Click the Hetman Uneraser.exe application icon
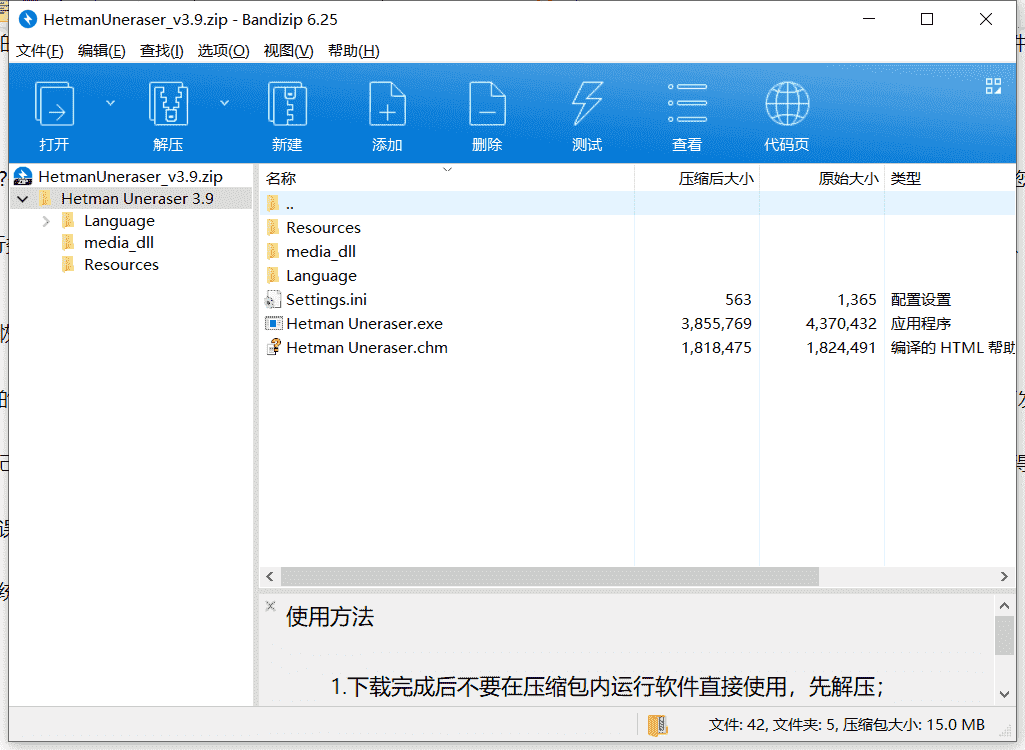The image size is (1025, 750). (x=273, y=324)
